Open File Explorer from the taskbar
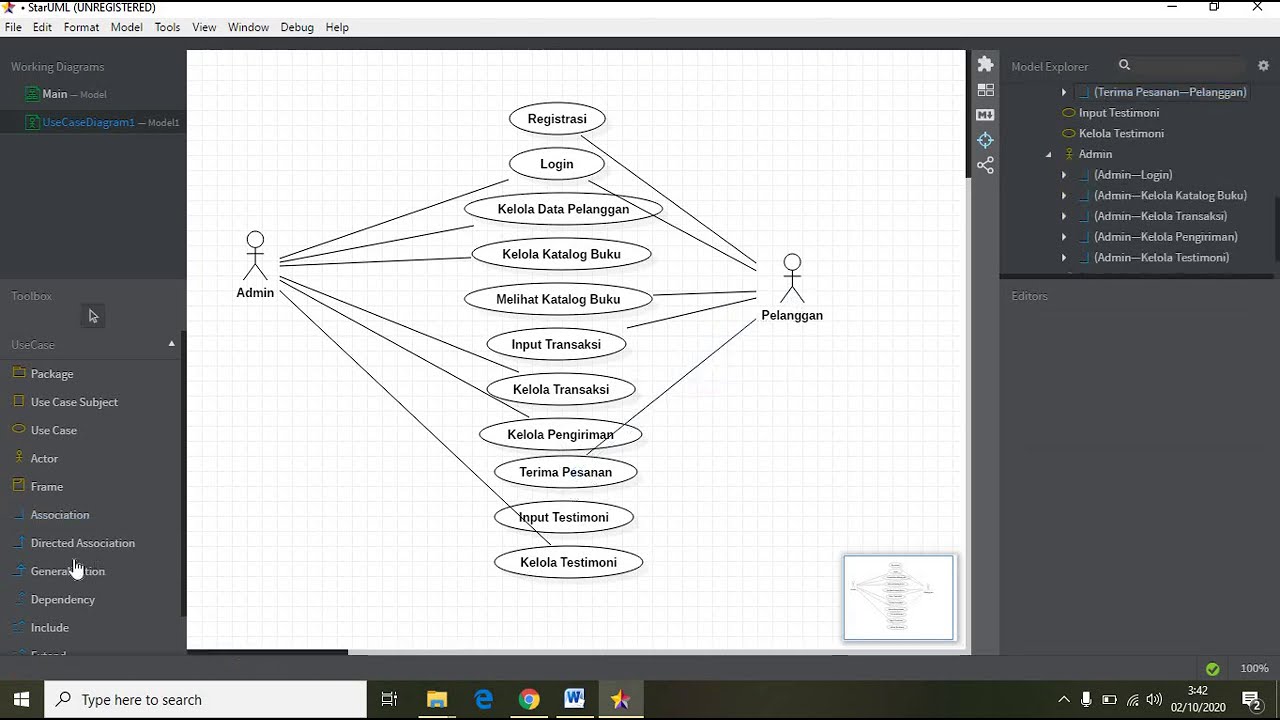 (x=437, y=699)
